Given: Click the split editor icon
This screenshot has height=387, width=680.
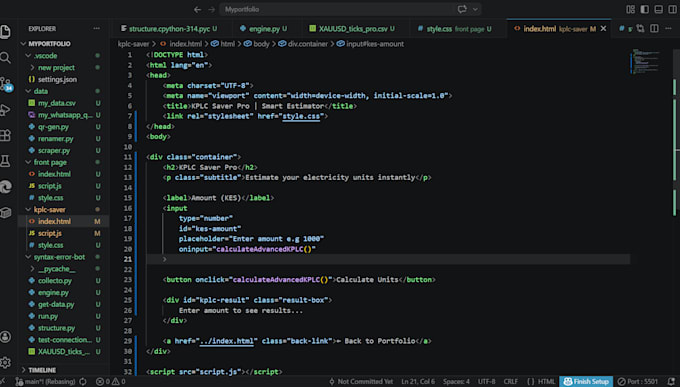Looking at the screenshot, I should click(654, 29).
